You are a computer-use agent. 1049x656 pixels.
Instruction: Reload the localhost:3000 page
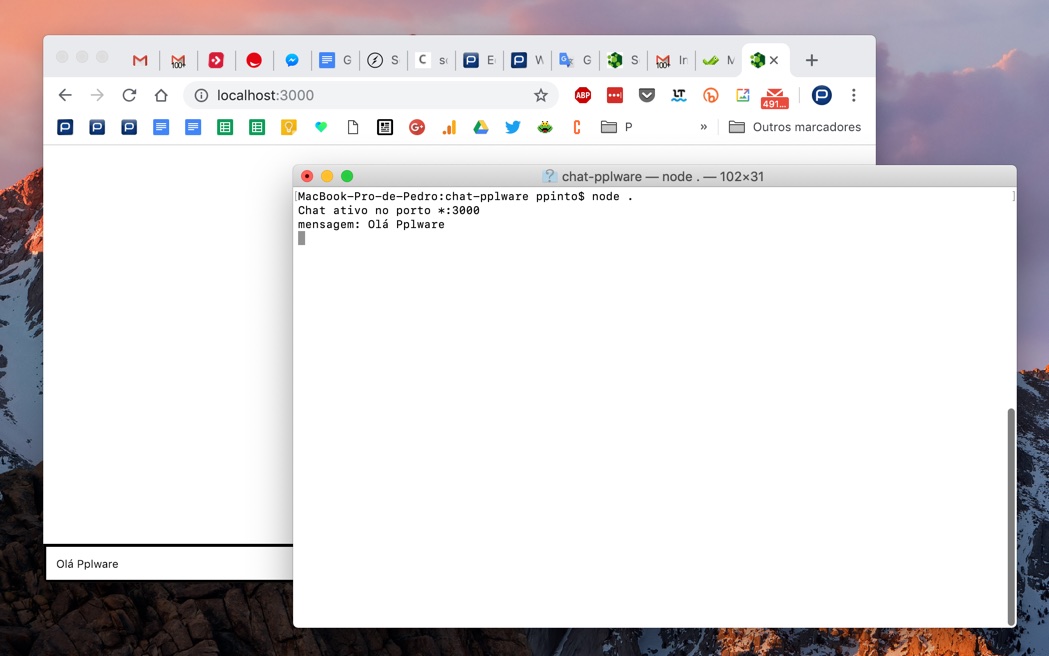129,95
